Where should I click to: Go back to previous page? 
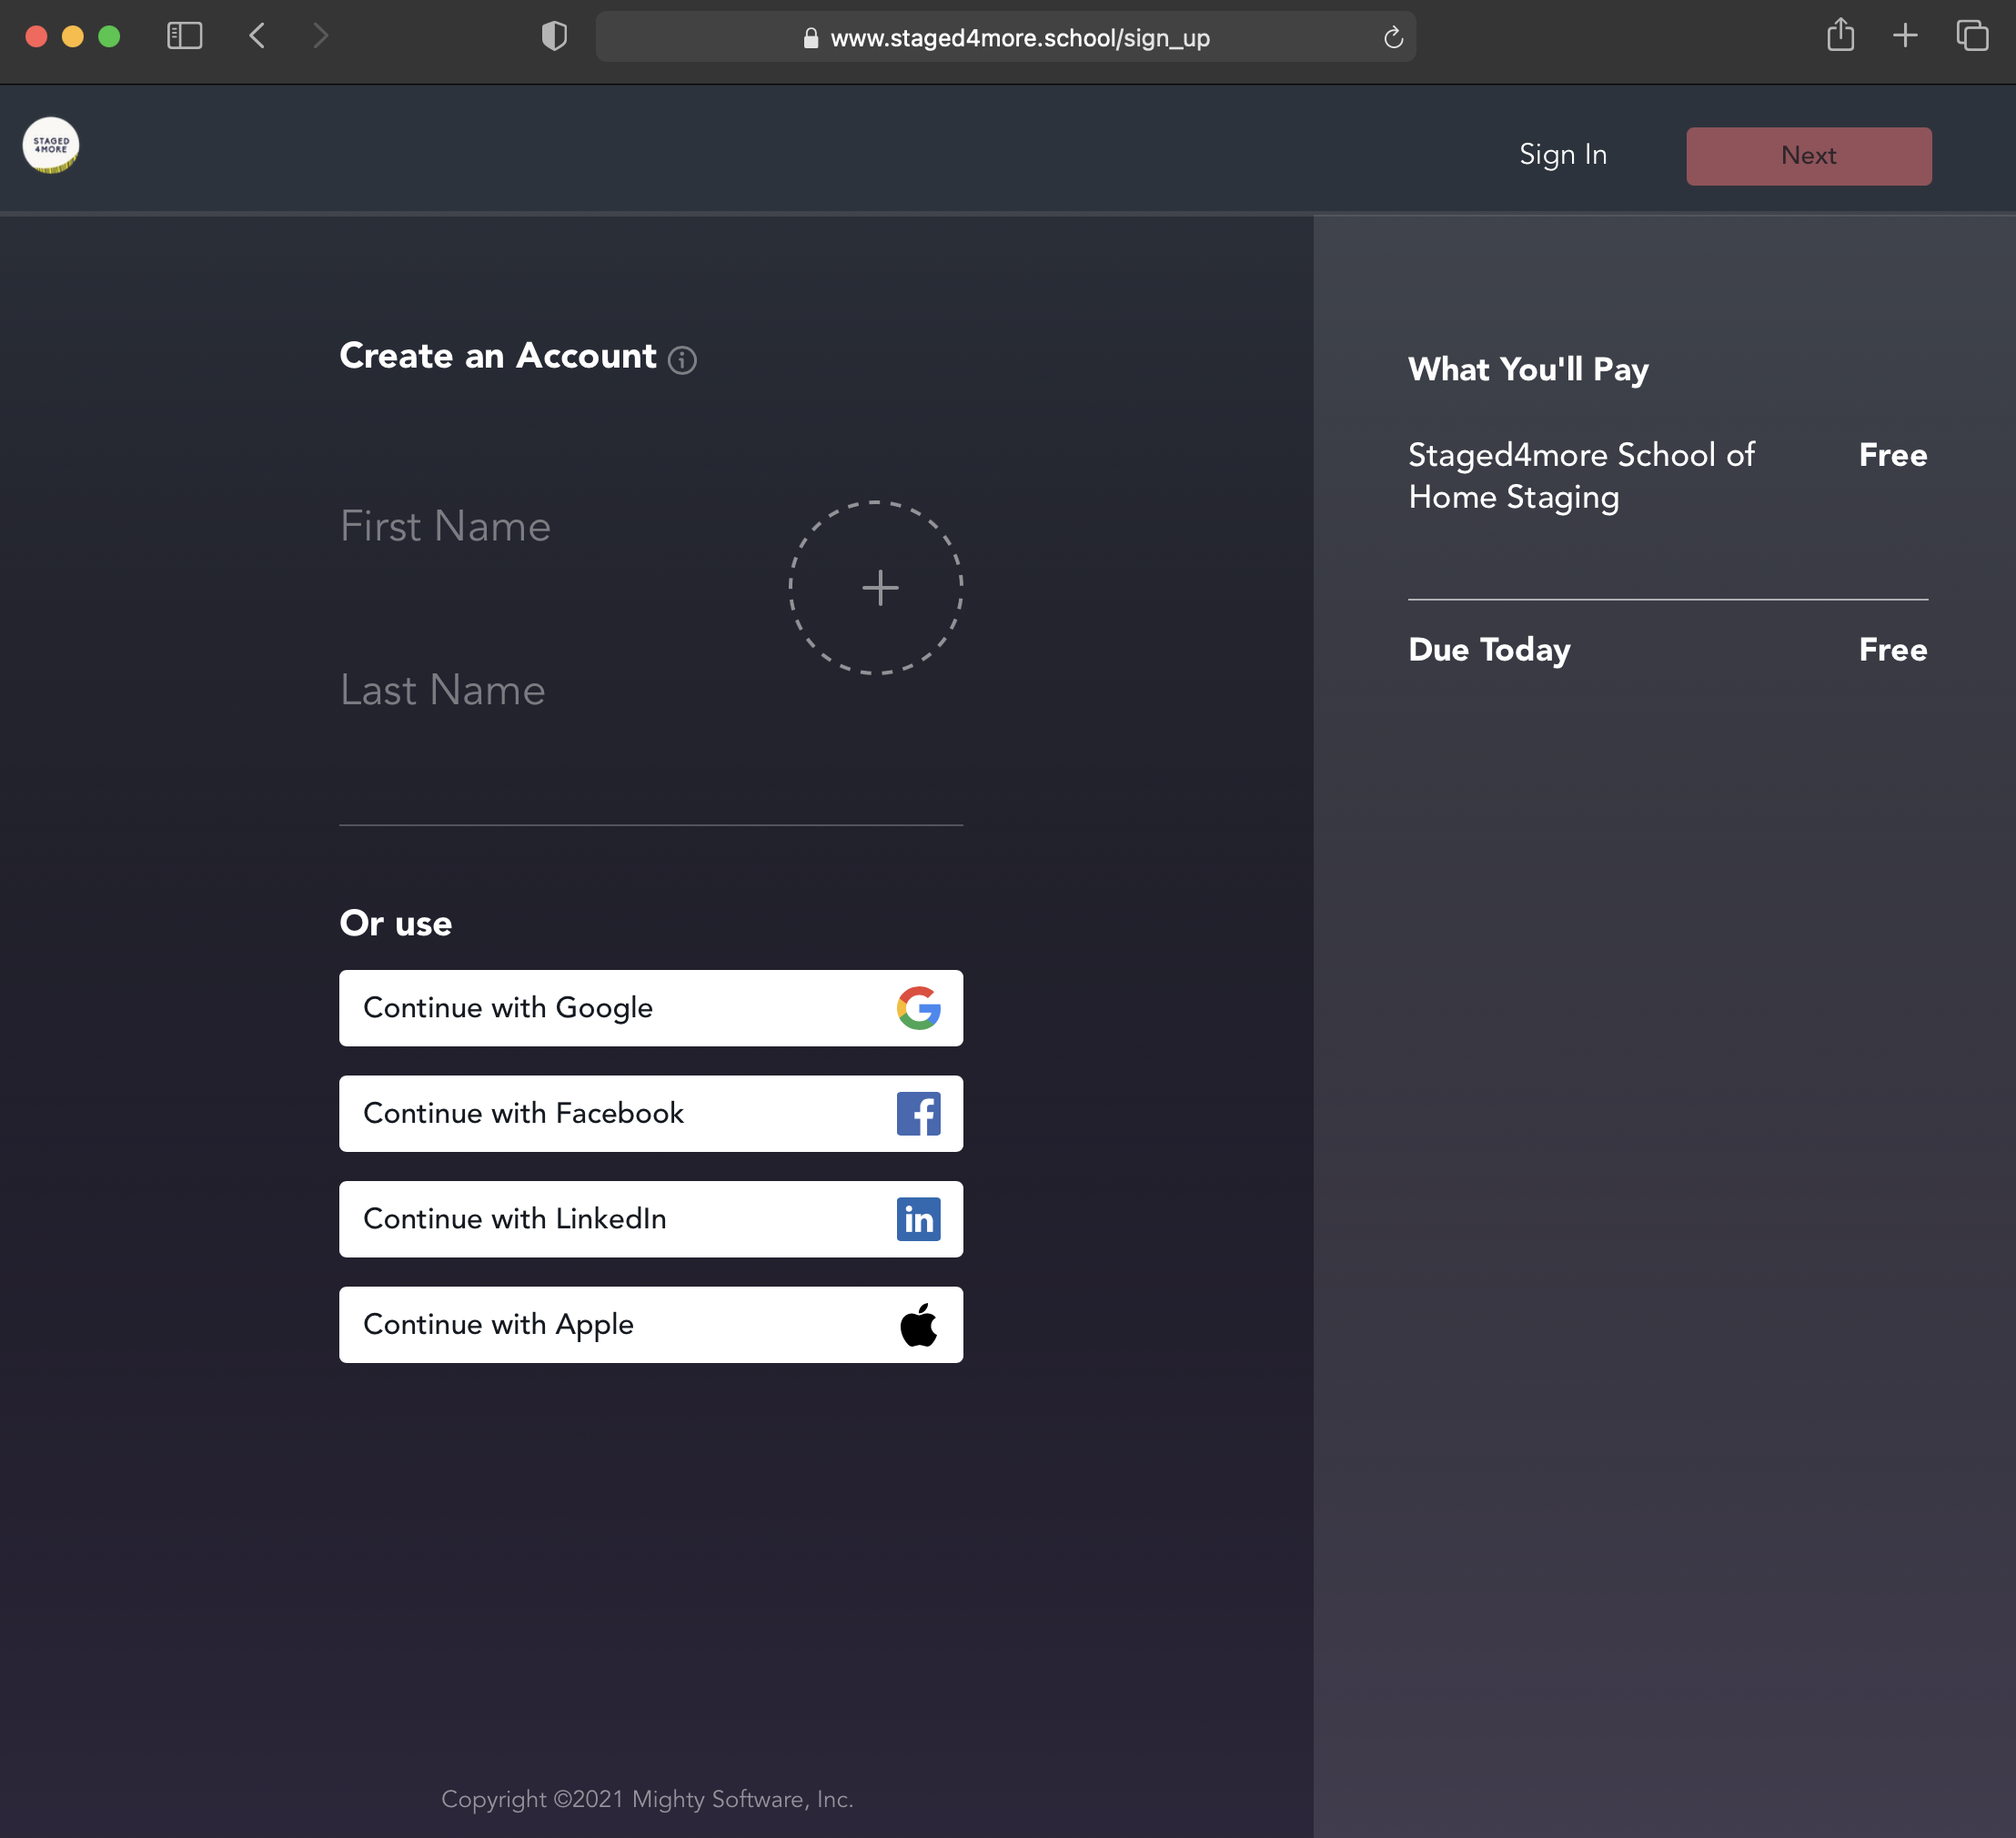coord(257,37)
